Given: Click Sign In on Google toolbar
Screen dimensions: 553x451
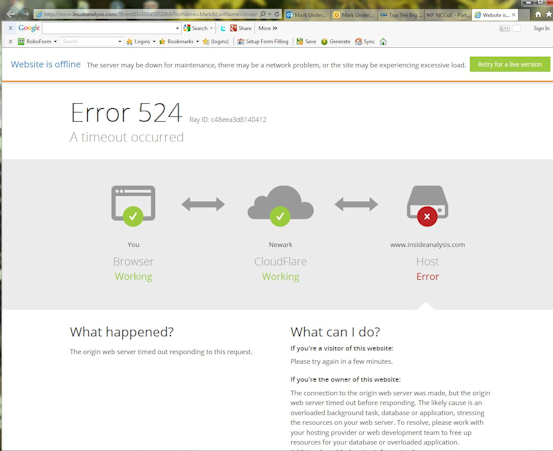Looking at the screenshot, I should [x=541, y=28].
